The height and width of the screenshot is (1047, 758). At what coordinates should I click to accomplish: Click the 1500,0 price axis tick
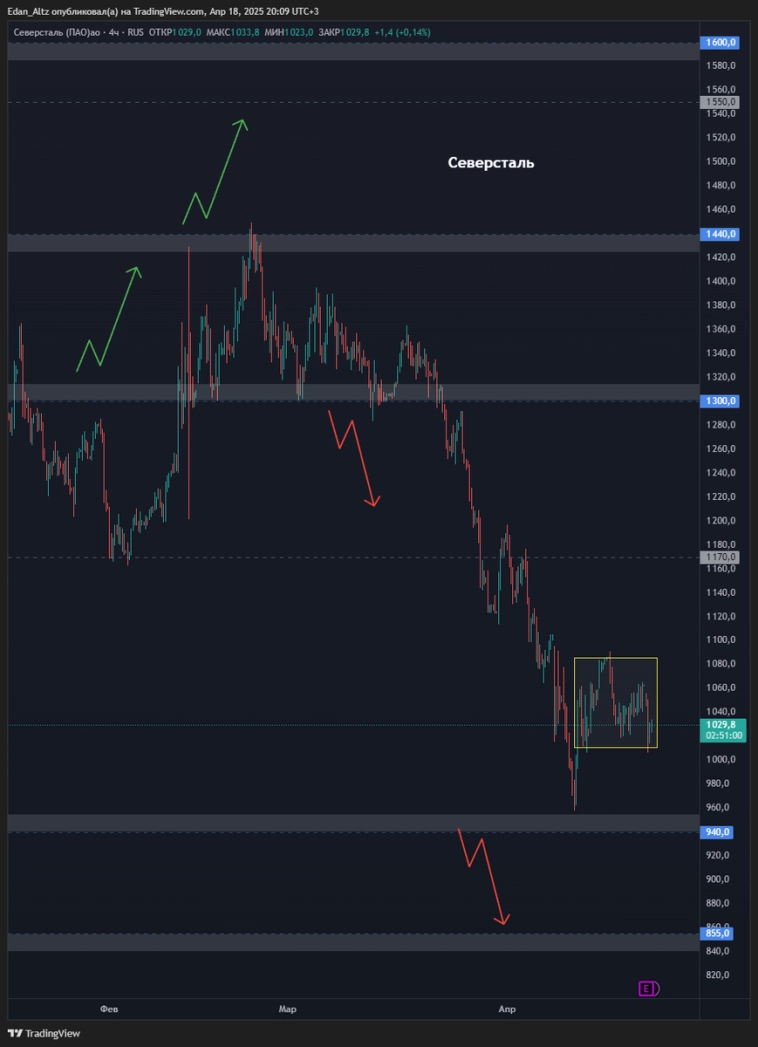(723, 162)
